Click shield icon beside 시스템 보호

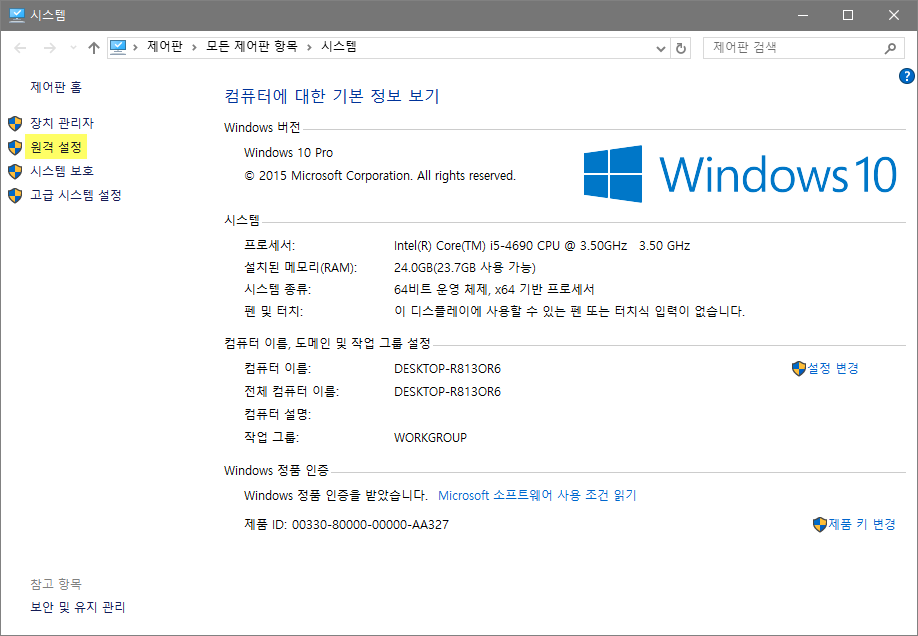15,171
